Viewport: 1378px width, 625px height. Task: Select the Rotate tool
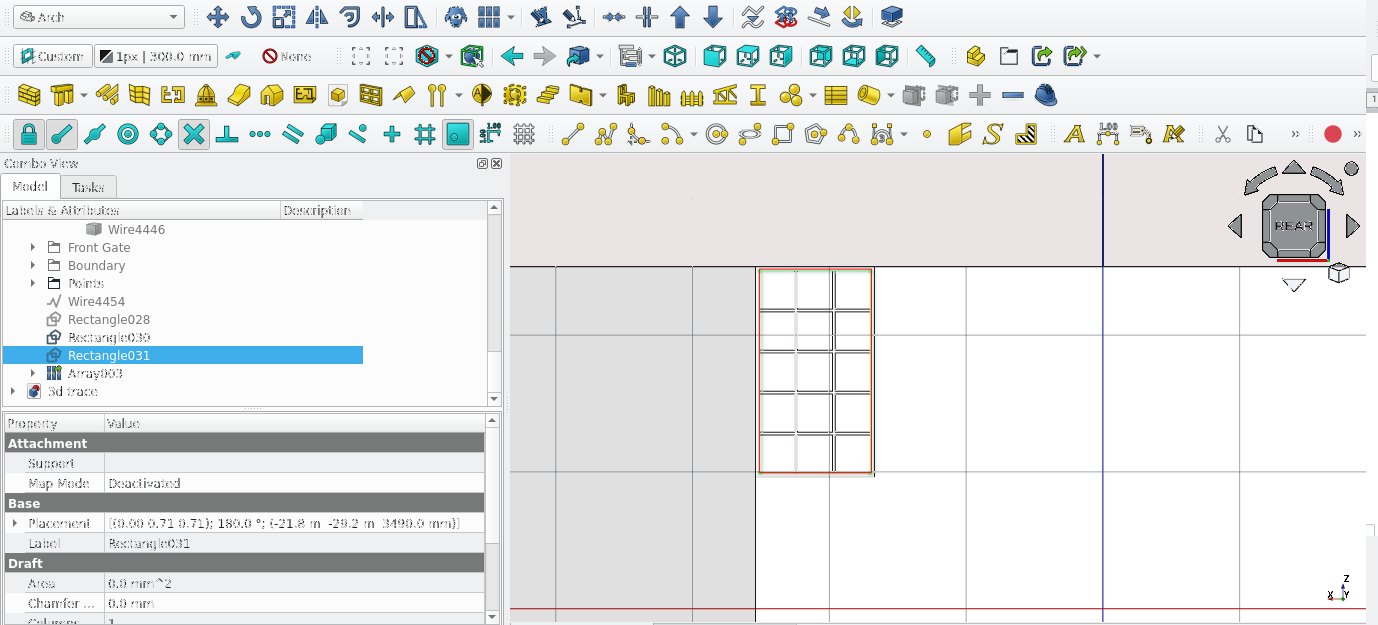coord(250,17)
